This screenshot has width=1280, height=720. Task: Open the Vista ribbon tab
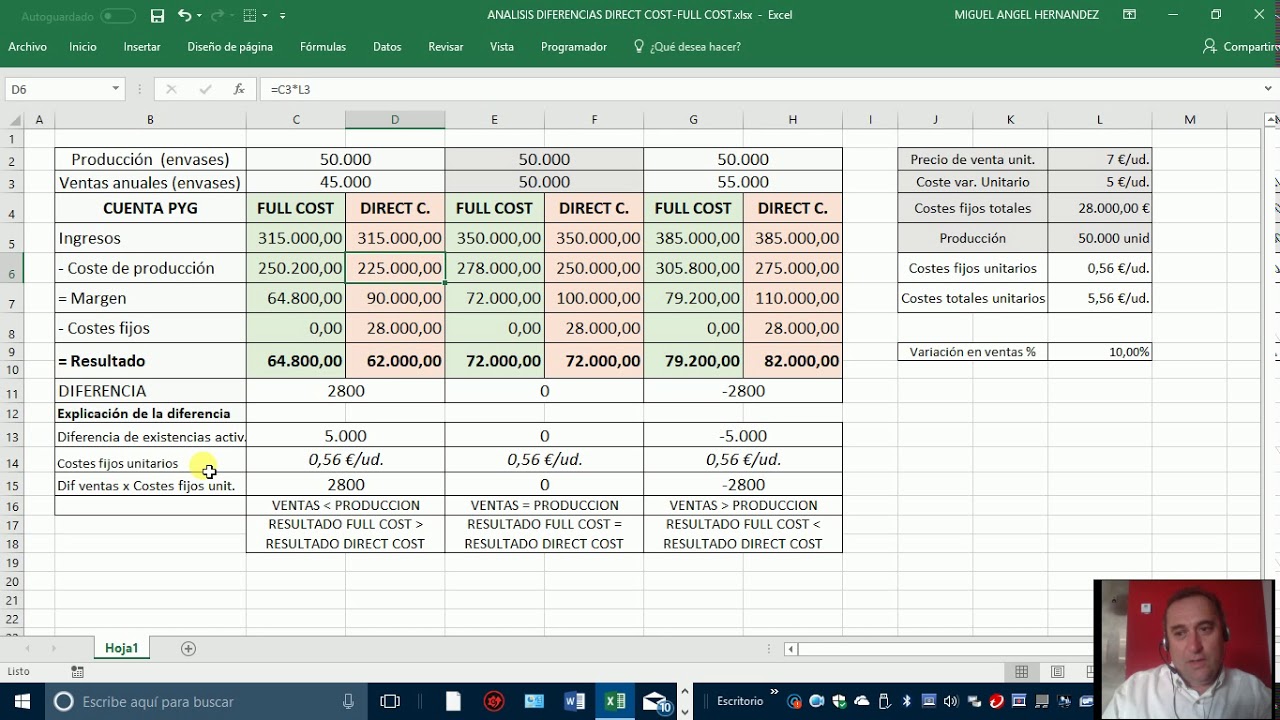pos(502,47)
